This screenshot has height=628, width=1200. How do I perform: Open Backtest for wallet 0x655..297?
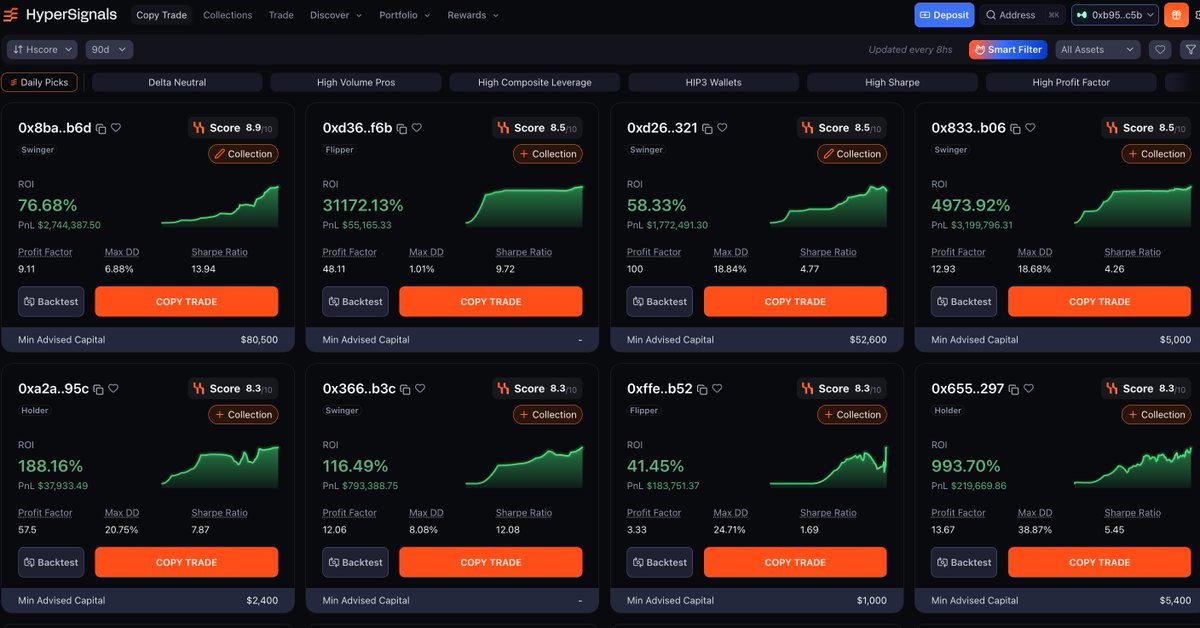coord(964,563)
